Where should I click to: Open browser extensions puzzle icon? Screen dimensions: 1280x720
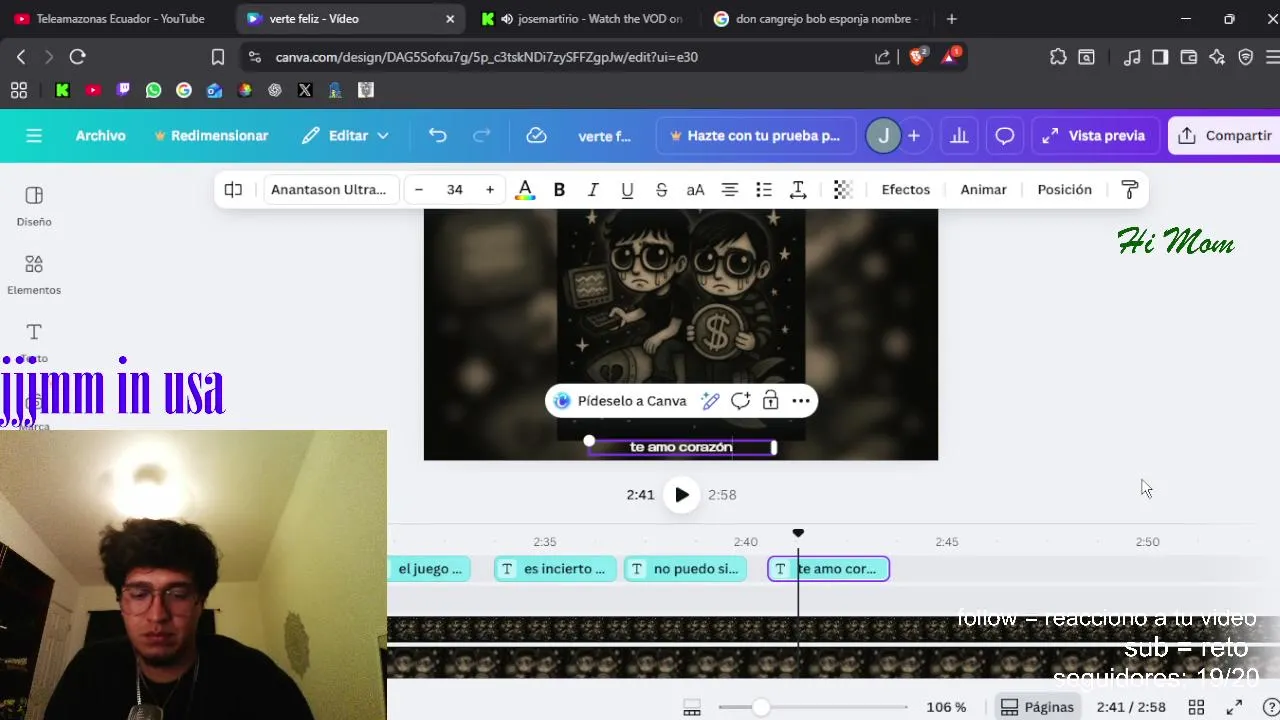point(1058,57)
